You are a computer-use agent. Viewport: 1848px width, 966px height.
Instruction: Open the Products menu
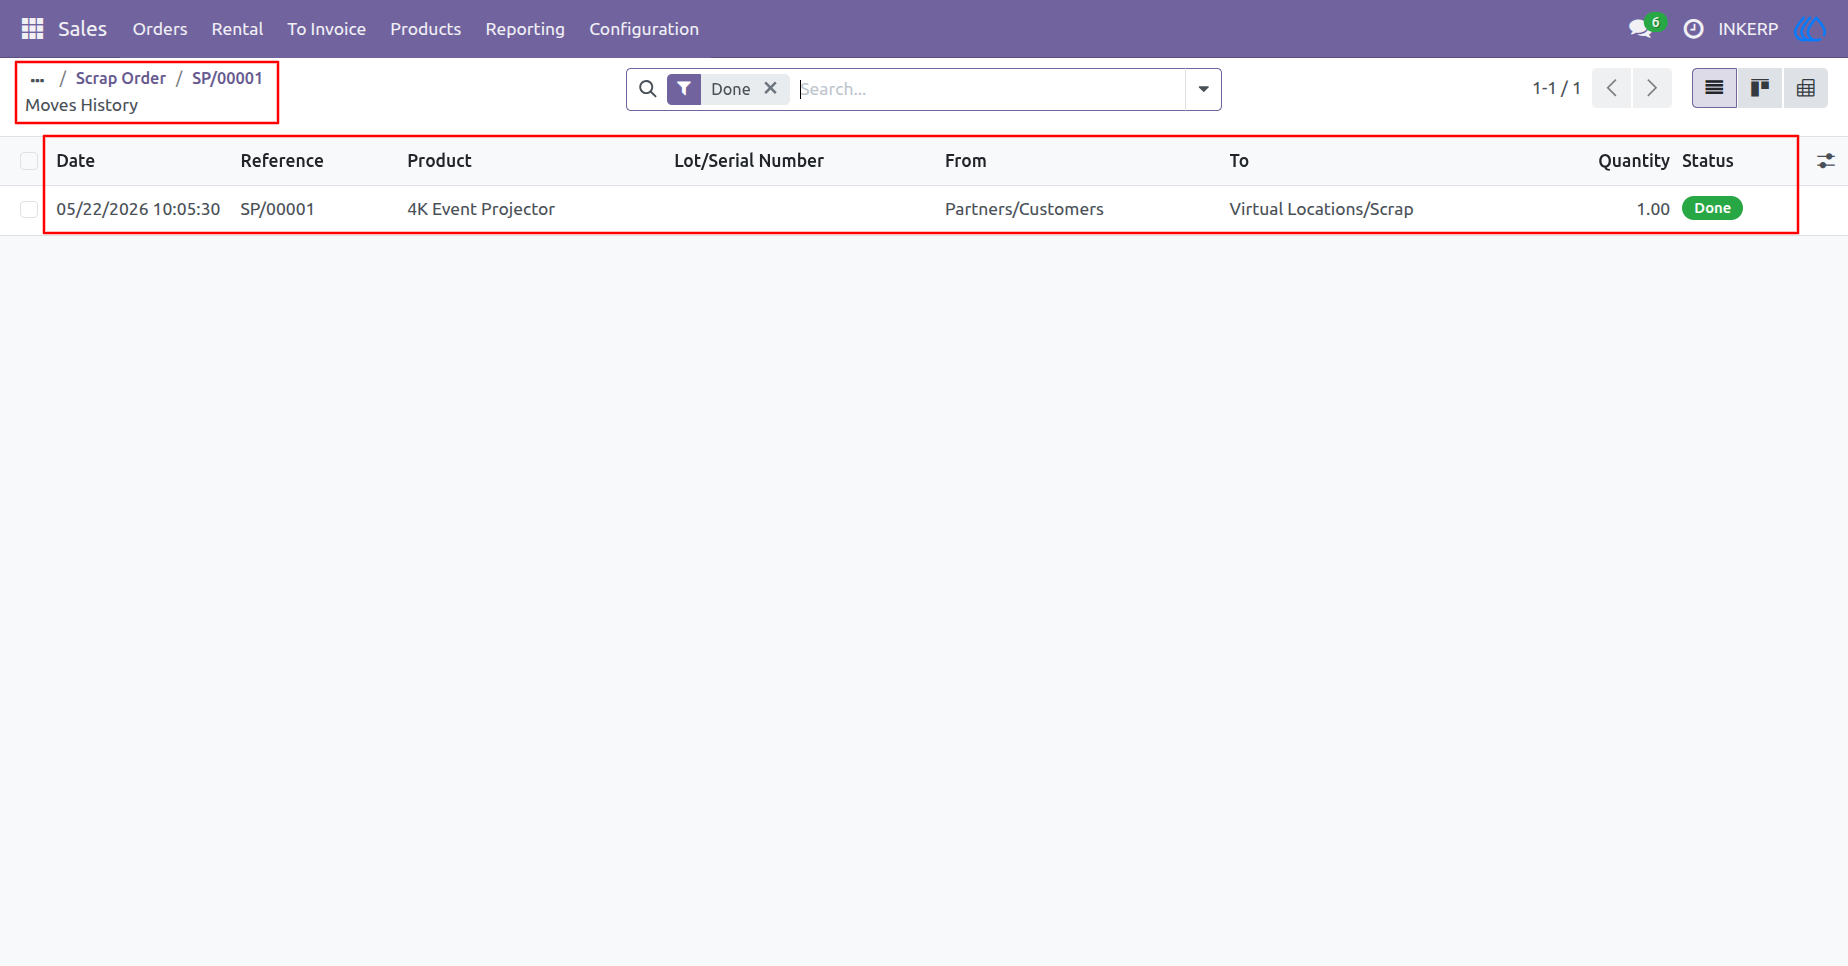pos(425,29)
